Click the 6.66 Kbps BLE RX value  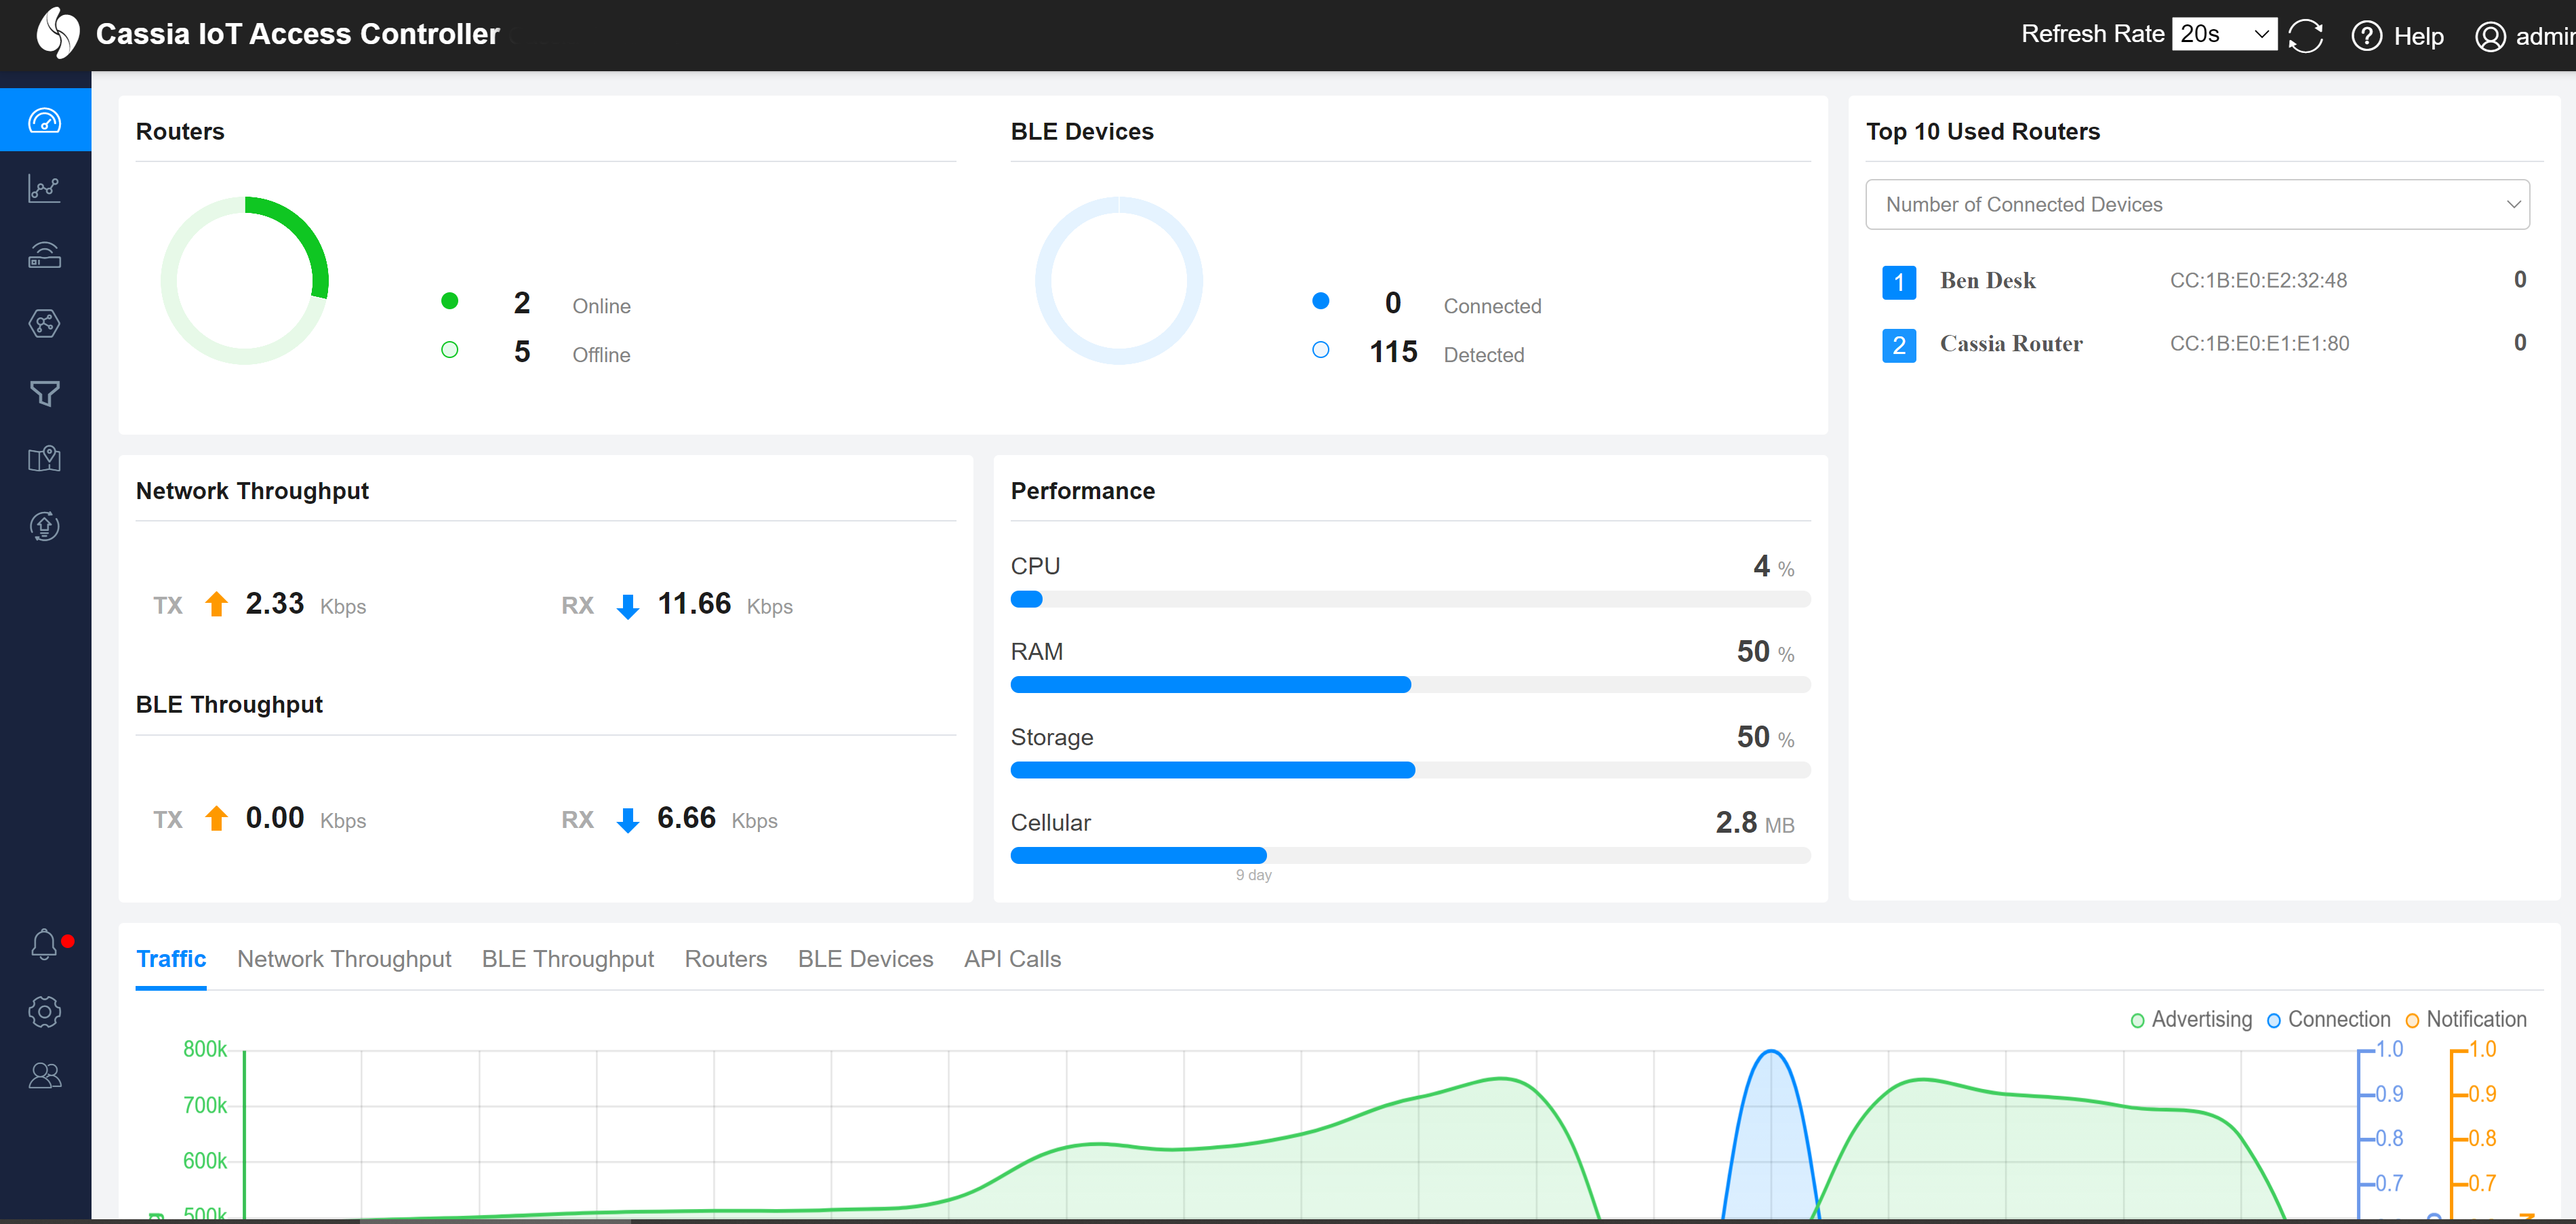pos(686,818)
